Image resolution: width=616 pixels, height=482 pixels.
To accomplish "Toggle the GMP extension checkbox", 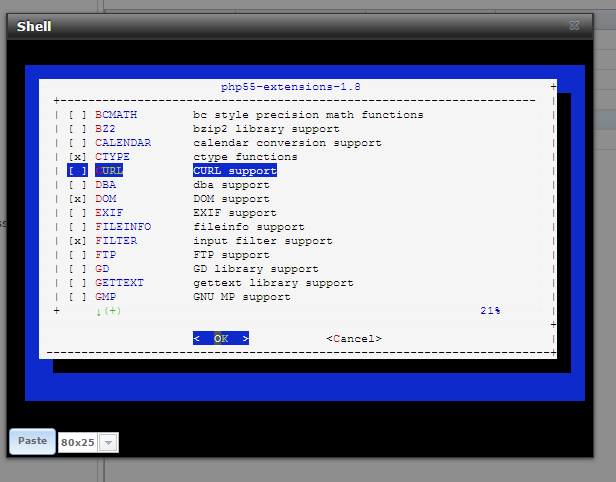I will point(77,297).
